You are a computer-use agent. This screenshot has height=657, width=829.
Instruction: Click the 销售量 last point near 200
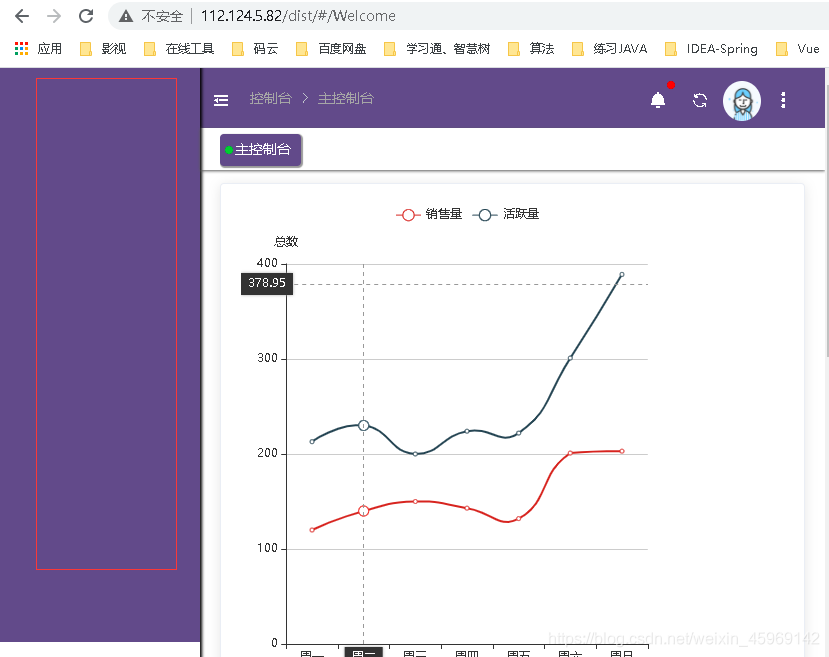coord(622,451)
